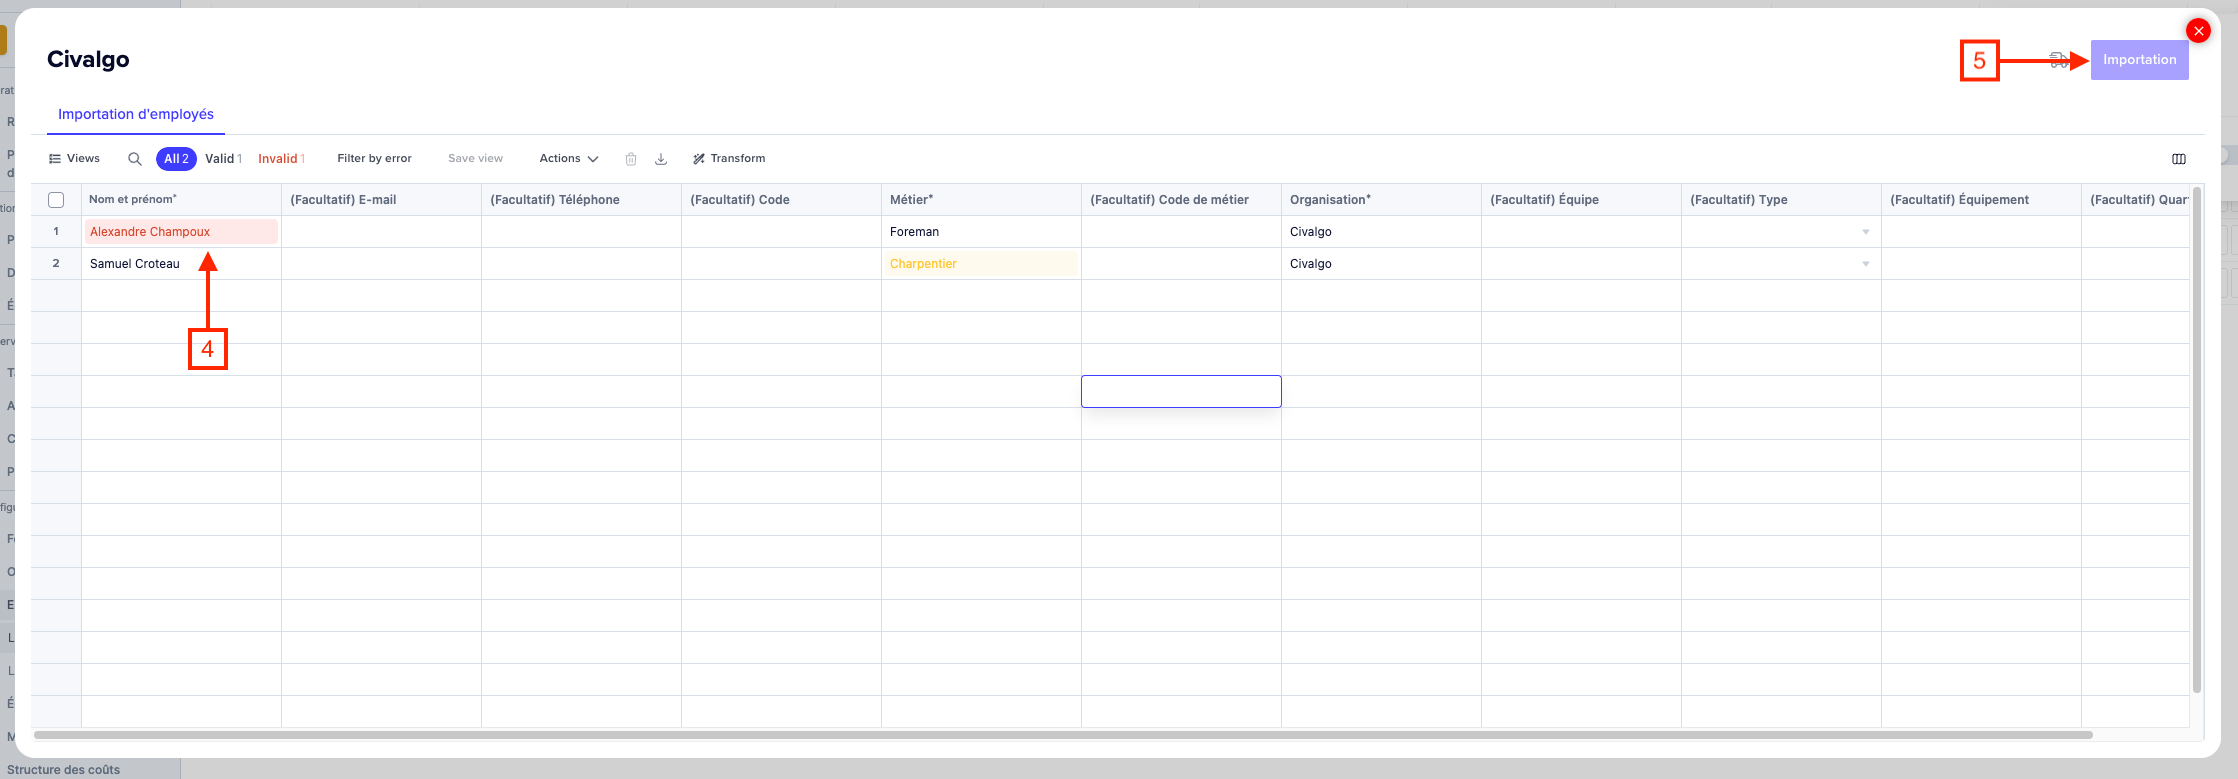2238x779 pixels.
Task: Open the Transform magic wand tool
Action: tap(729, 159)
